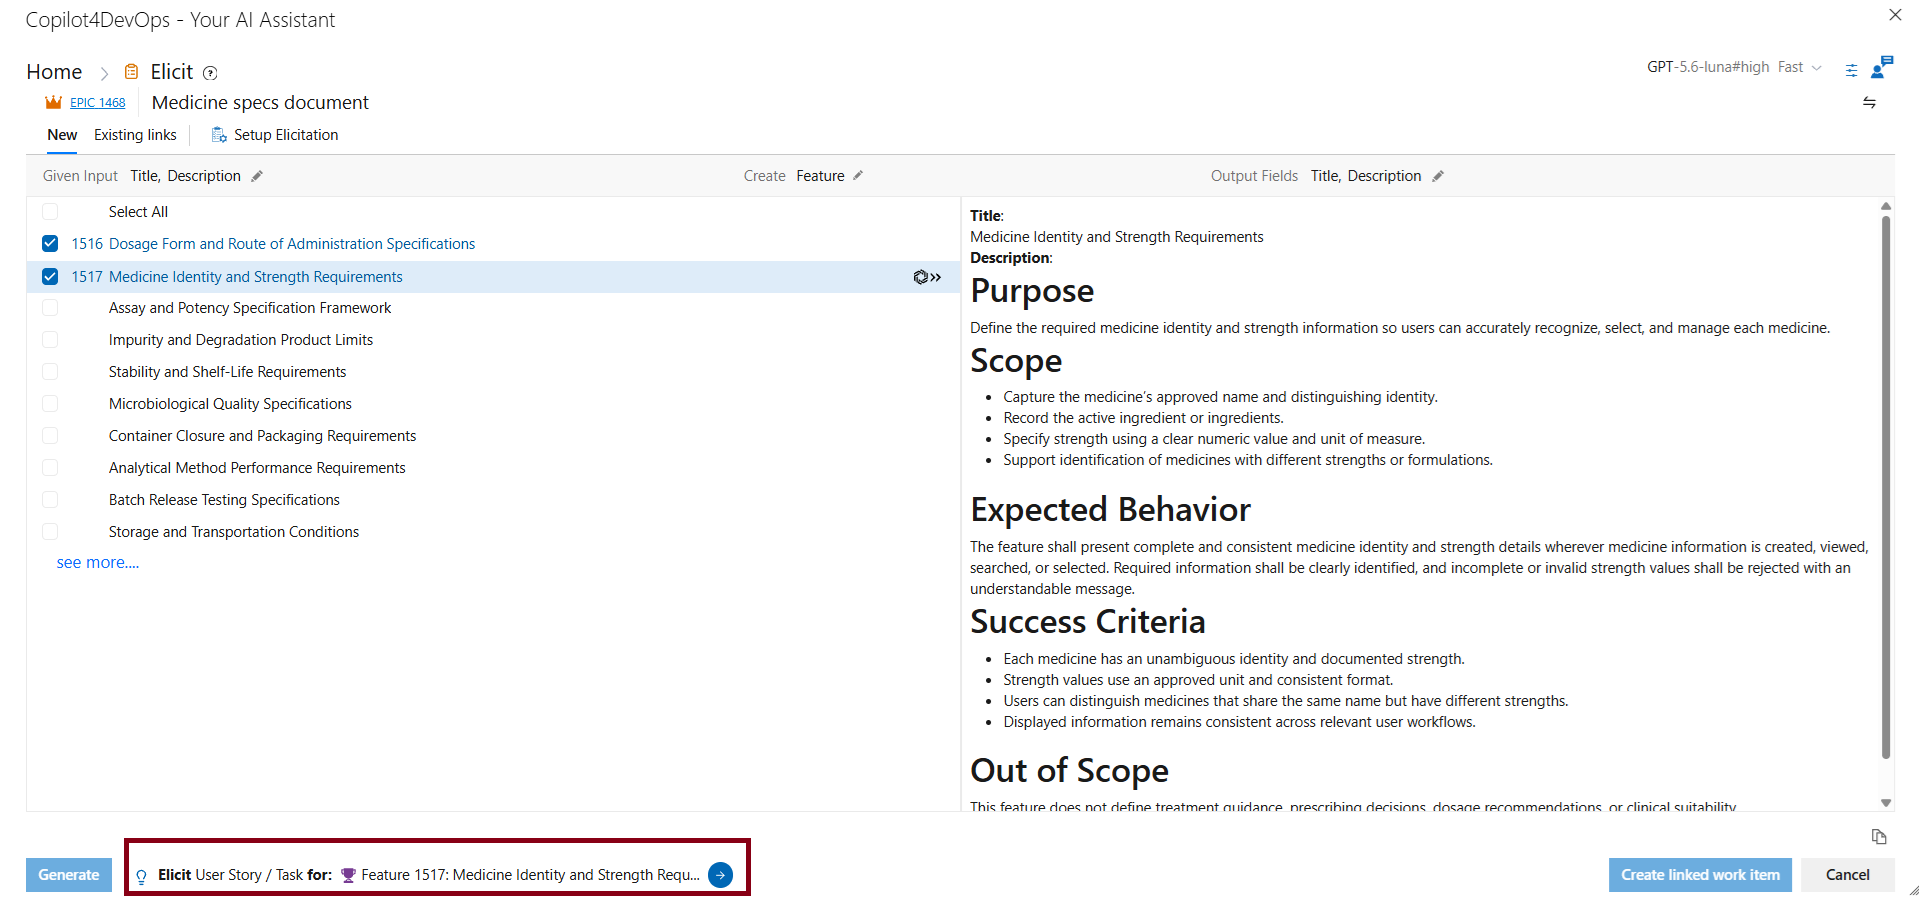
Task: Toggle the Select All checkbox
Action: point(50,212)
